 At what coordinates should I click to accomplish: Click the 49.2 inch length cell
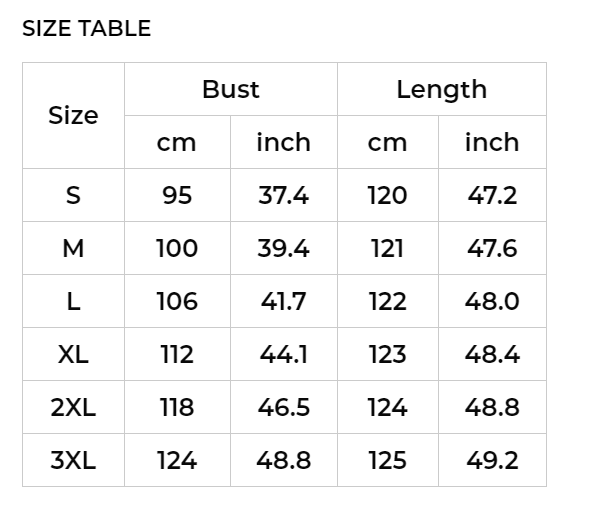(x=492, y=460)
